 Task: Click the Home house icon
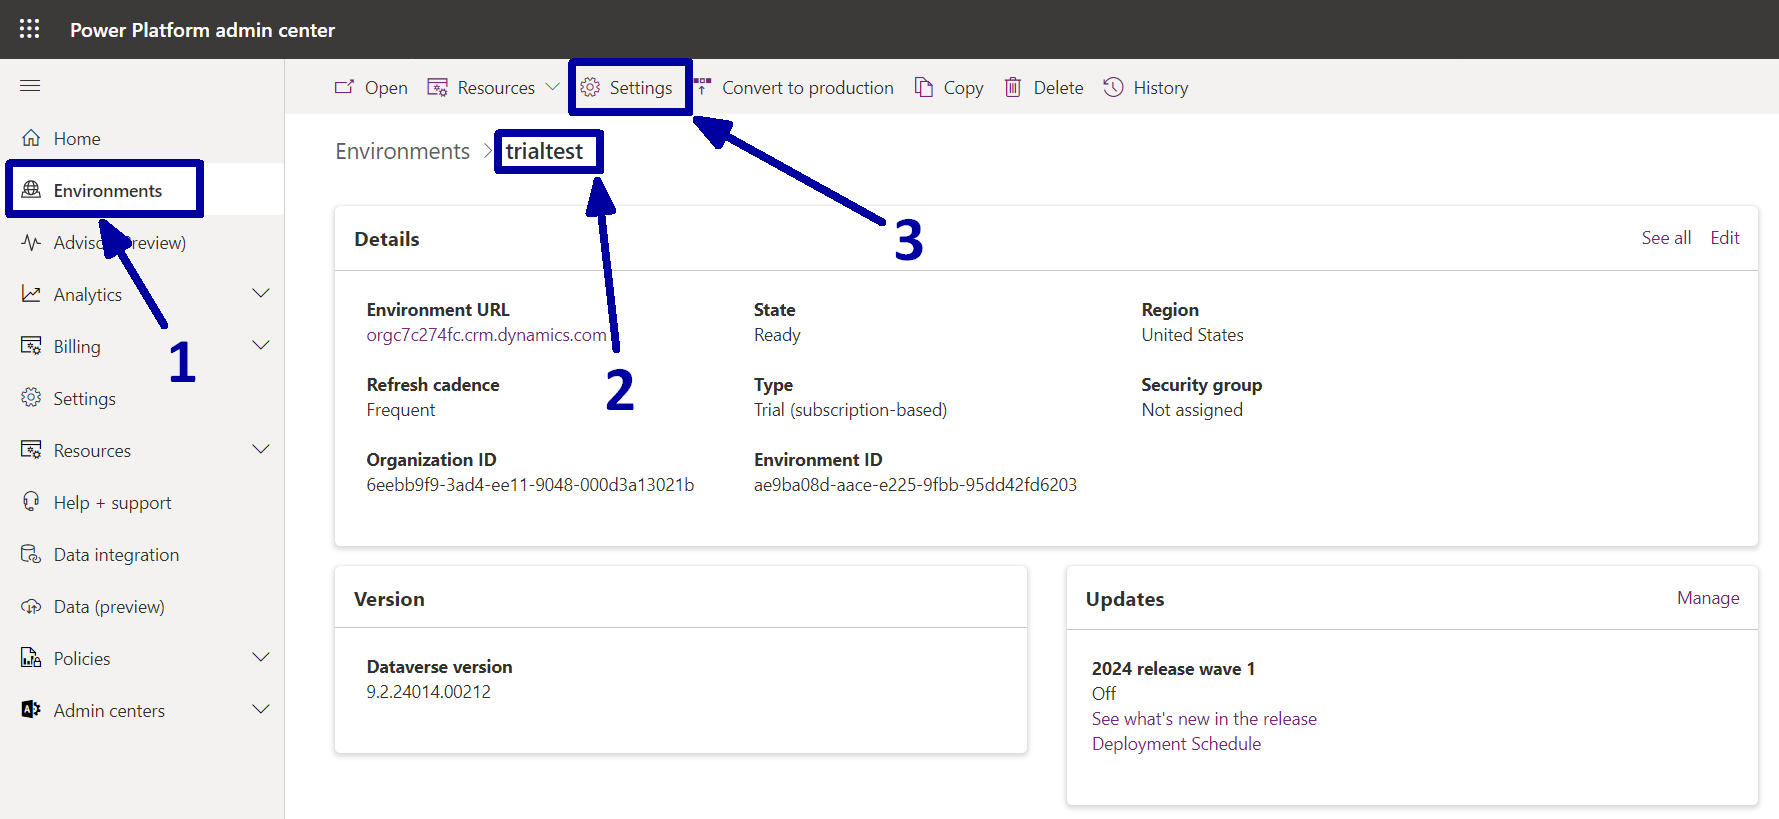tap(32, 138)
